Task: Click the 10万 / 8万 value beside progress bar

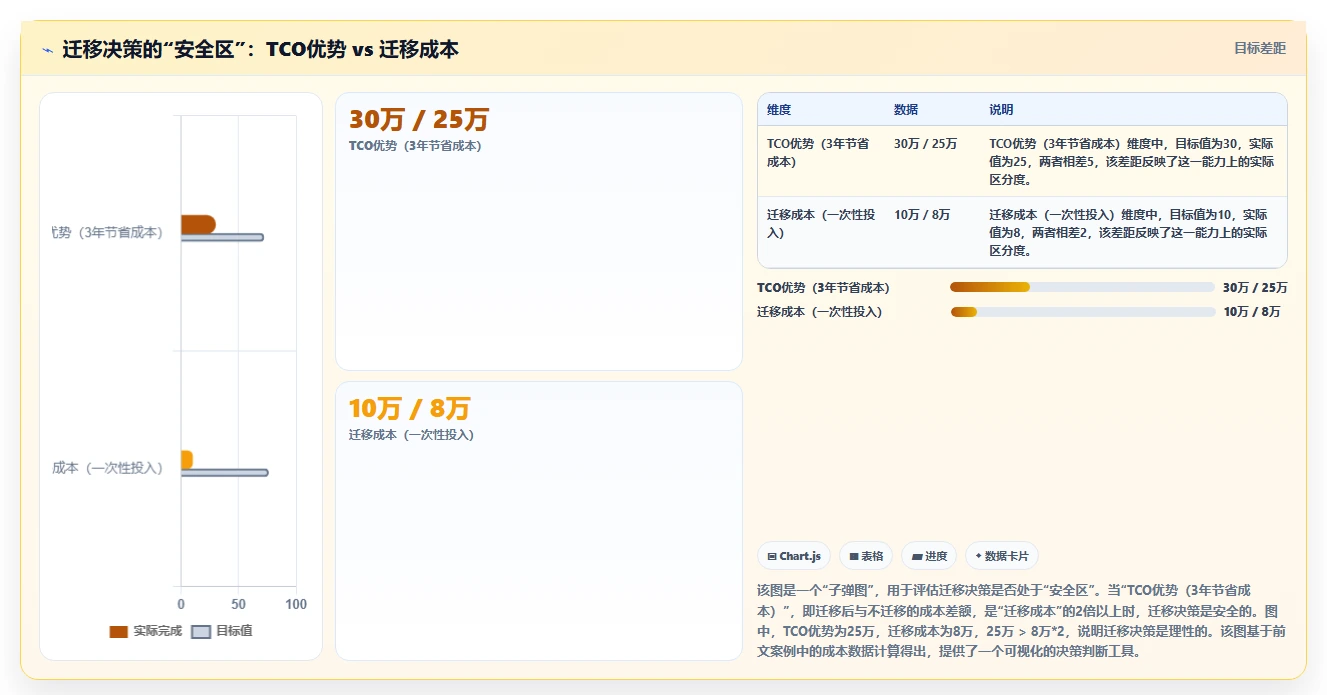Action: click(x=1252, y=312)
